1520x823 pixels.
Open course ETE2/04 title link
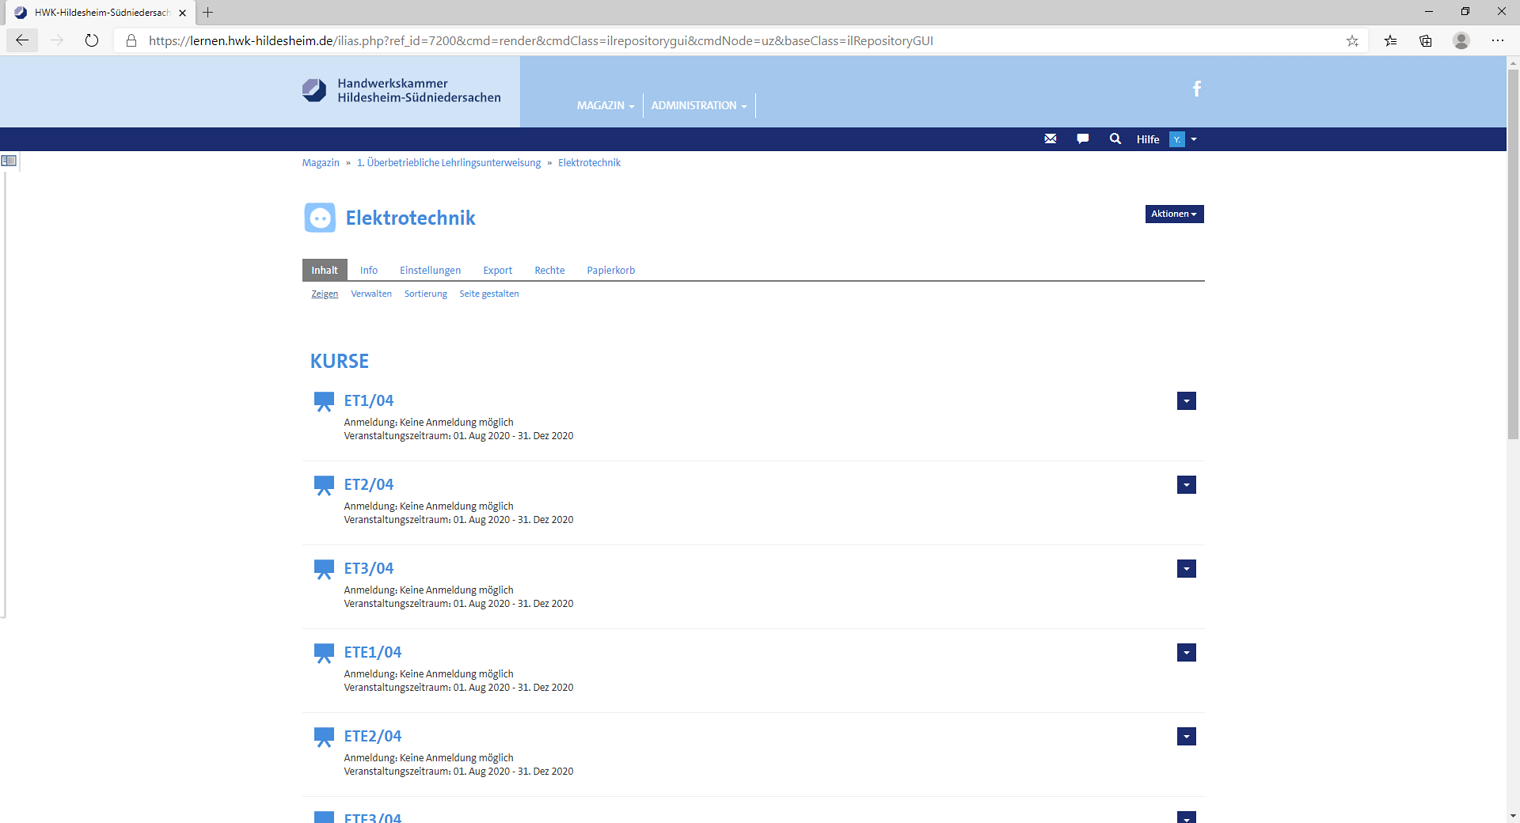pos(372,737)
